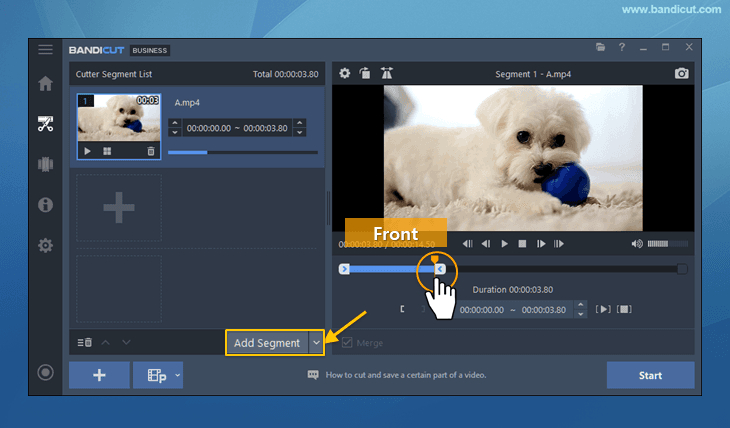Move segment down in the list

126,342
